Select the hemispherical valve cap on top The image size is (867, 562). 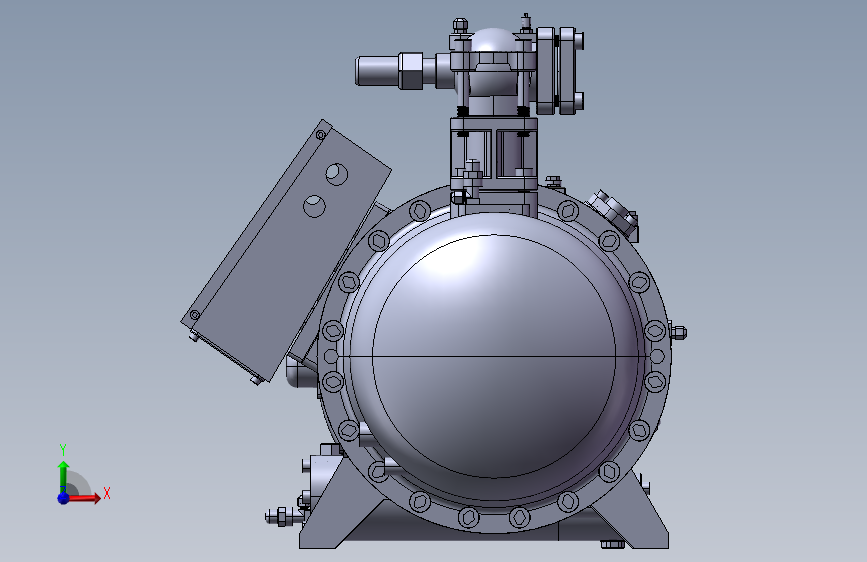pyautogui.click(x=494, y=41)
